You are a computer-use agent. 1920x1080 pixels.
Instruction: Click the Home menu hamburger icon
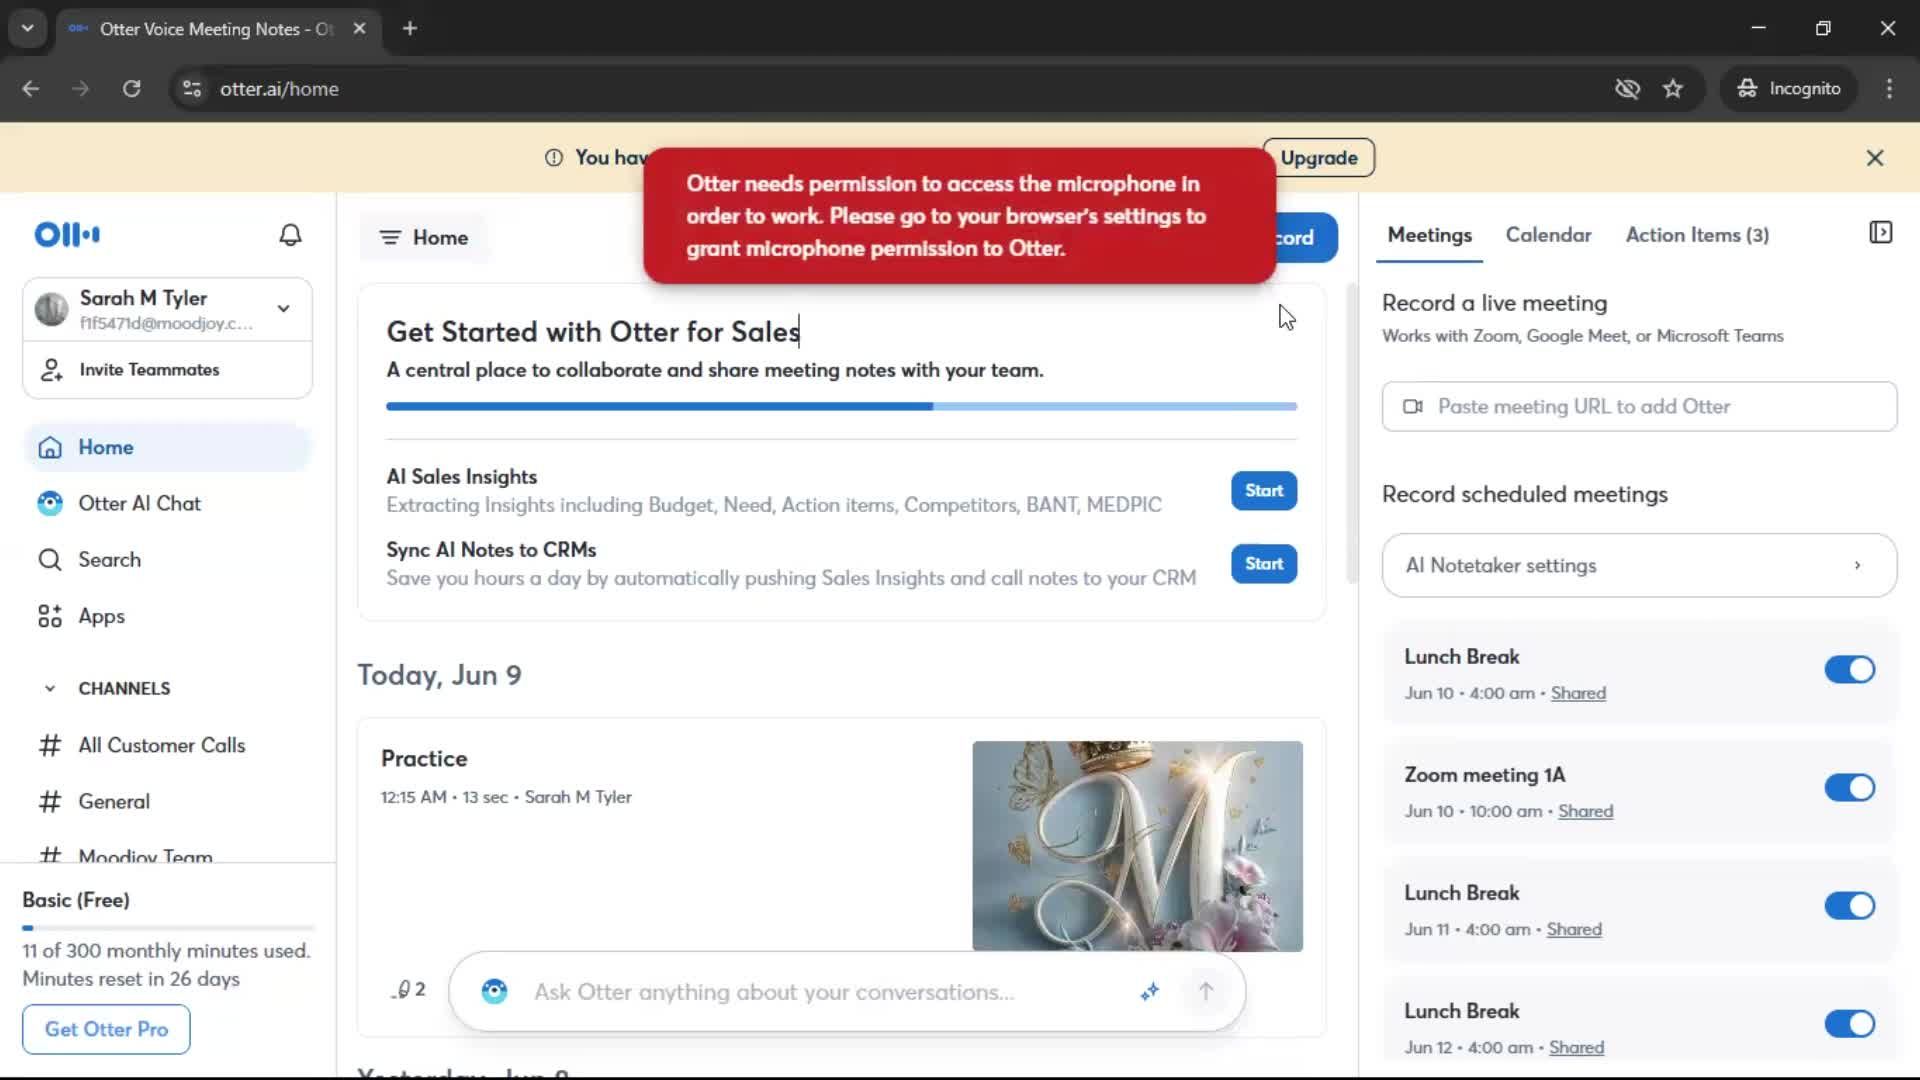(x=390, y=238)
